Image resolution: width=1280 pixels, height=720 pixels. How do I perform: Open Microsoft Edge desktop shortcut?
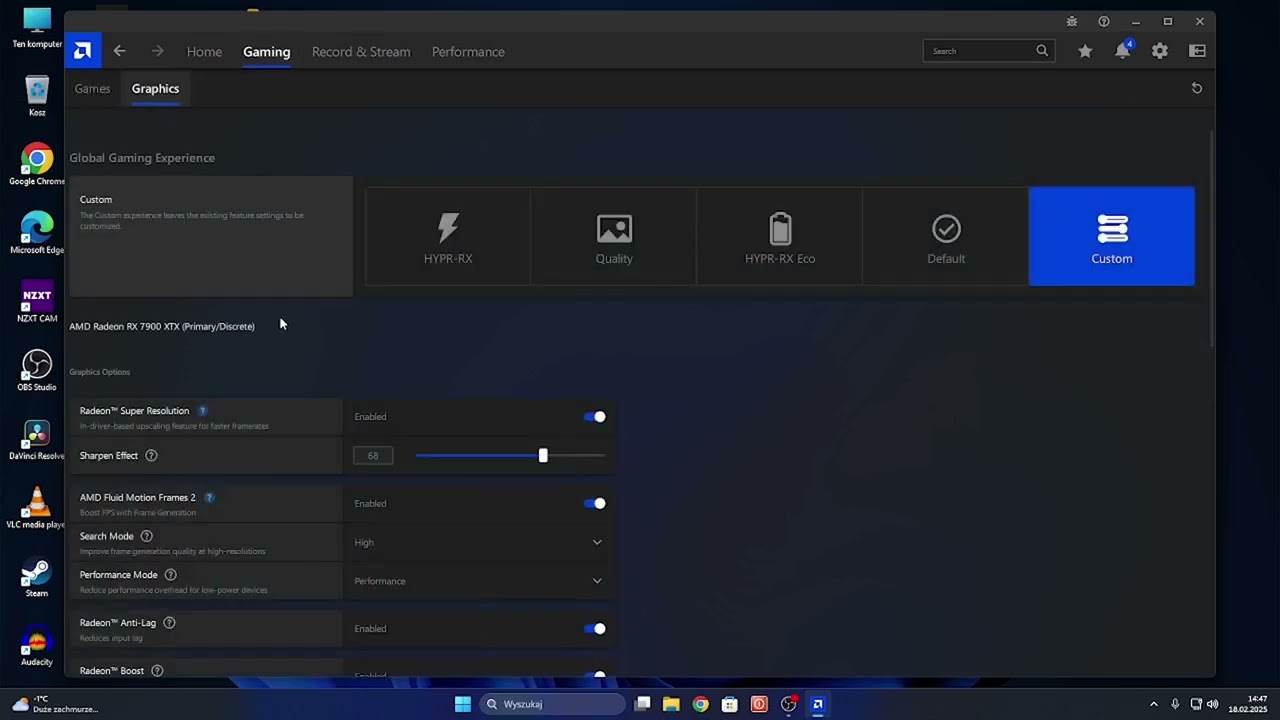(x=37, y=233)
